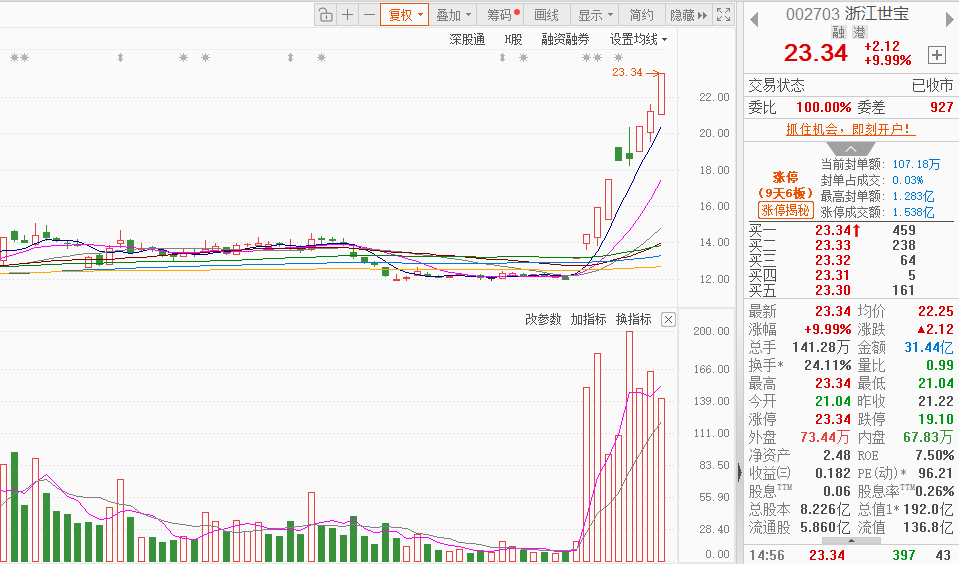Zoom in chart with plus icon

tap(347, 15)
